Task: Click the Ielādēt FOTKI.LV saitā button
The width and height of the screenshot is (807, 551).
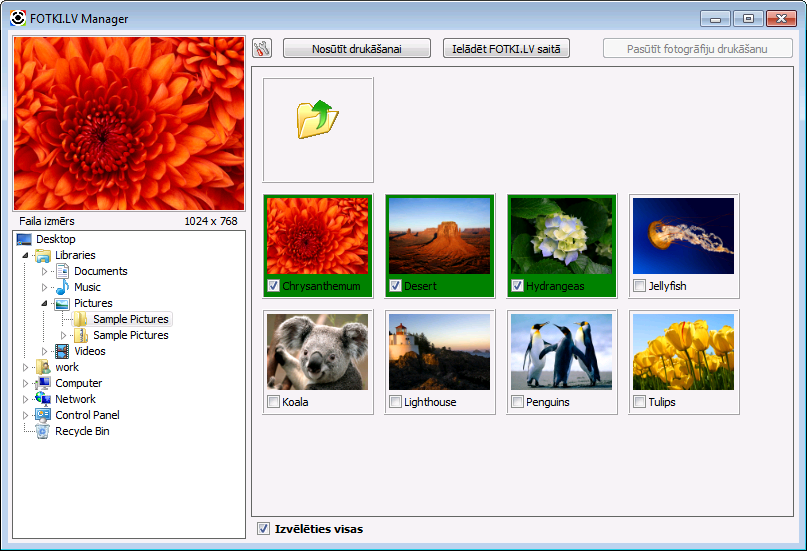Action: (506, 49)
